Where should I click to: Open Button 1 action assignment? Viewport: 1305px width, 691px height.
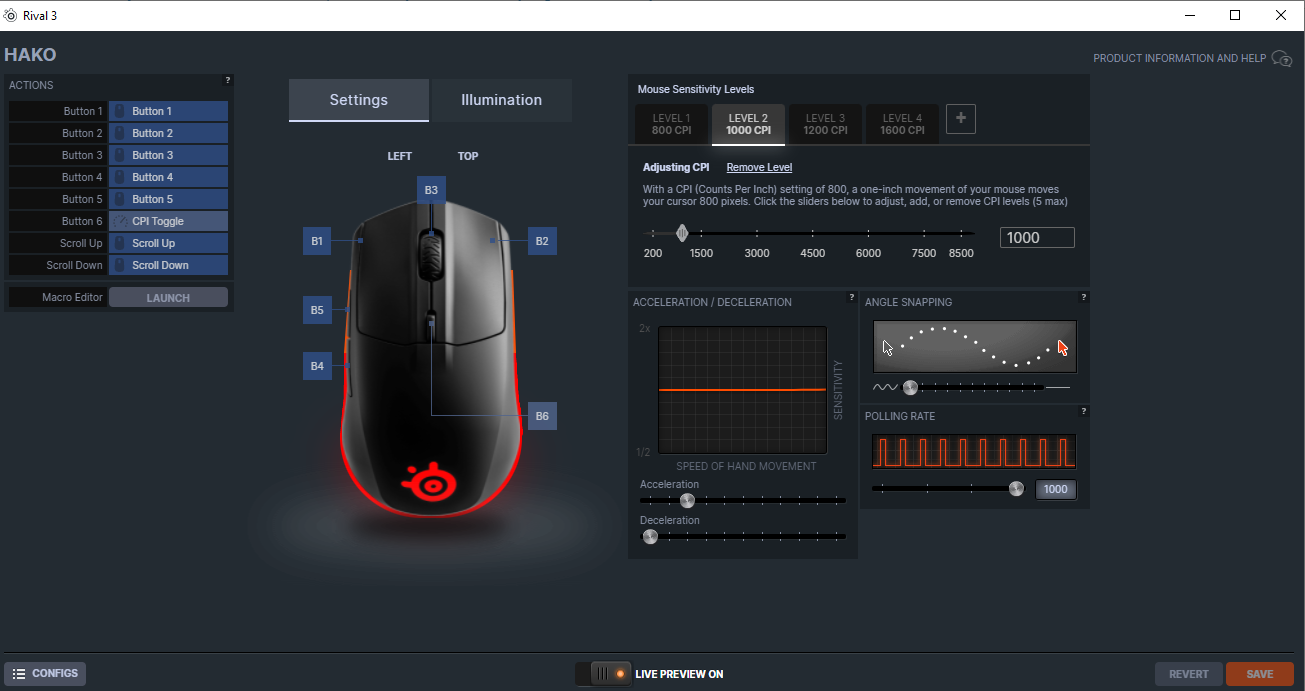[x=168, y=111]
